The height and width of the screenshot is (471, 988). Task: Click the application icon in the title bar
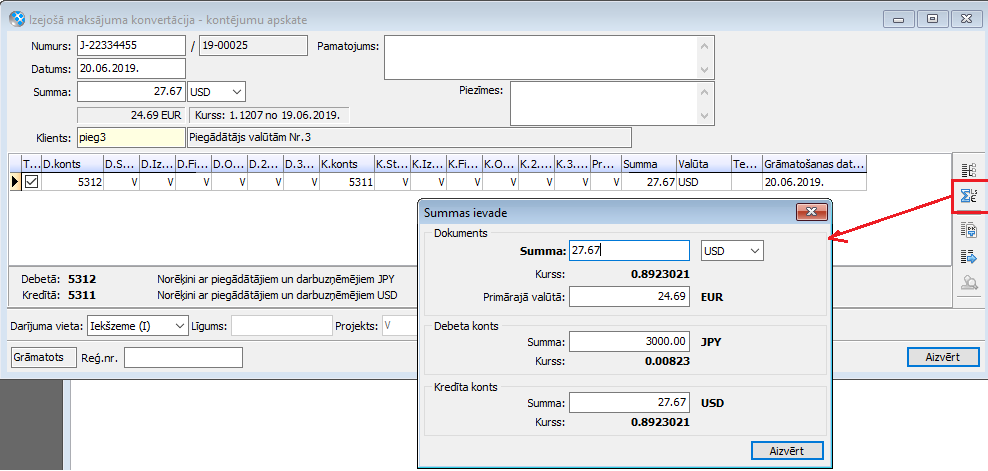(18, 20)
